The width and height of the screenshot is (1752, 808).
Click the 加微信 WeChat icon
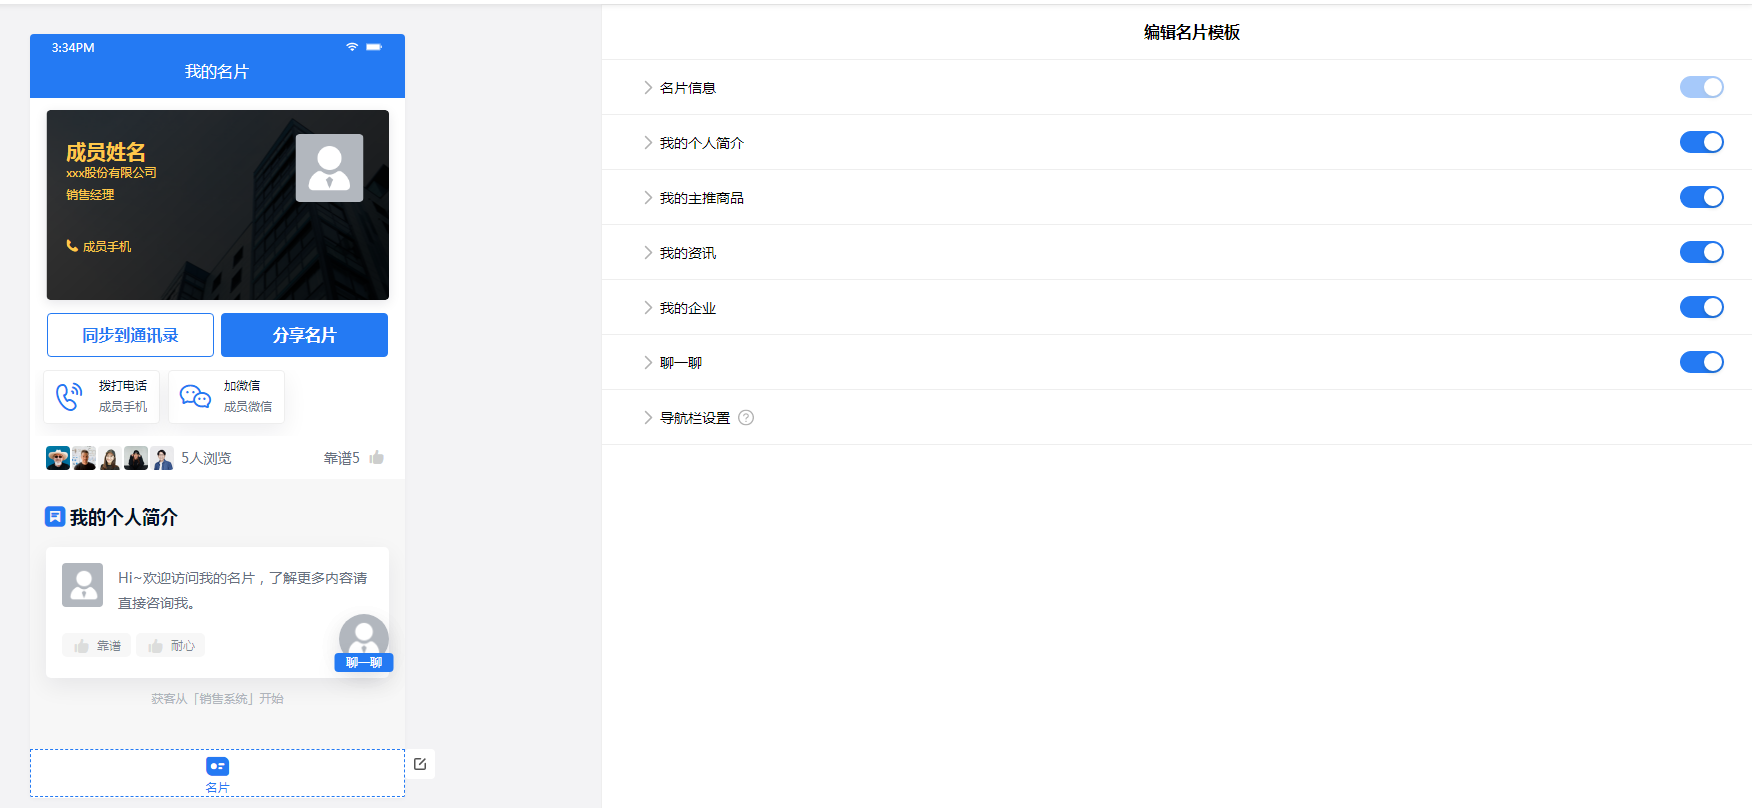[x=195, y=396]
